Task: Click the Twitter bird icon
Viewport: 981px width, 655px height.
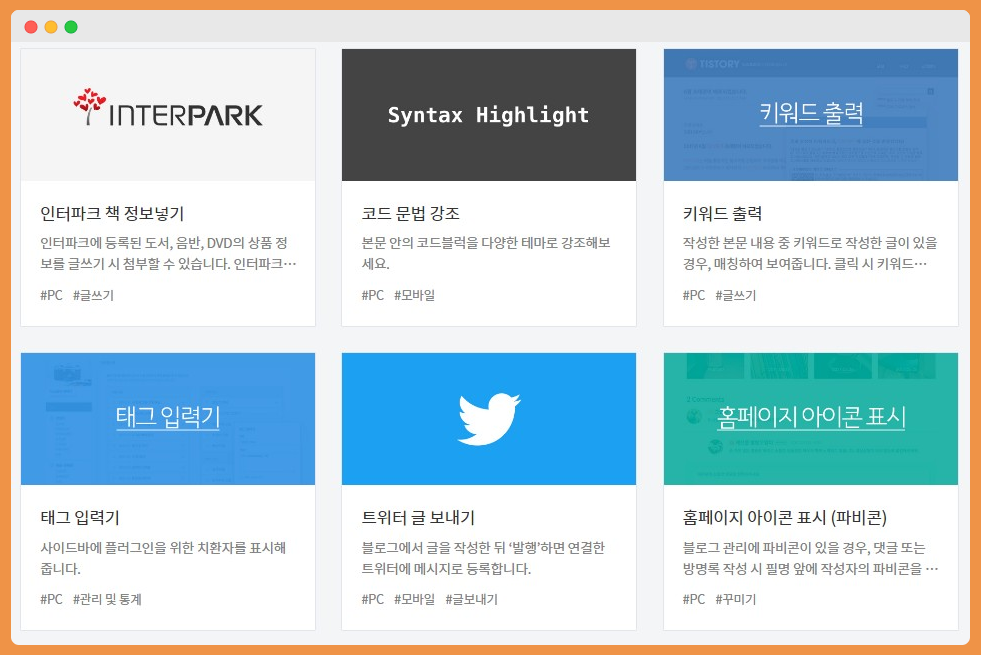Action: [x=489, y=419]
